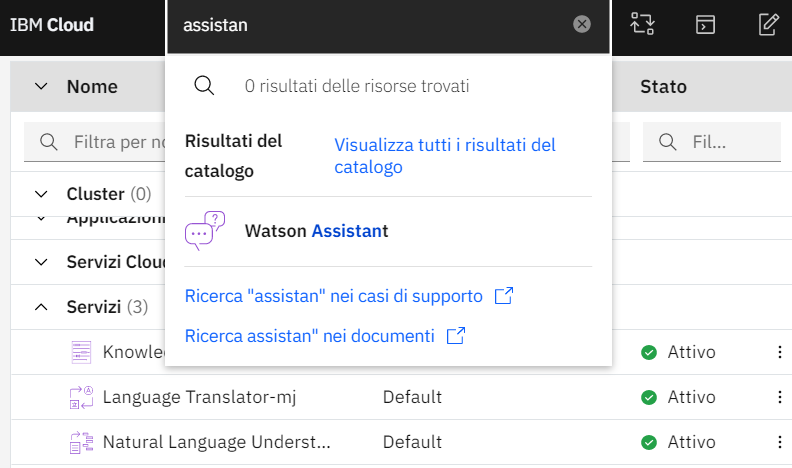Click the Language Translator service icon
This screenshot has height=468, width=792.
coord(81,397)
